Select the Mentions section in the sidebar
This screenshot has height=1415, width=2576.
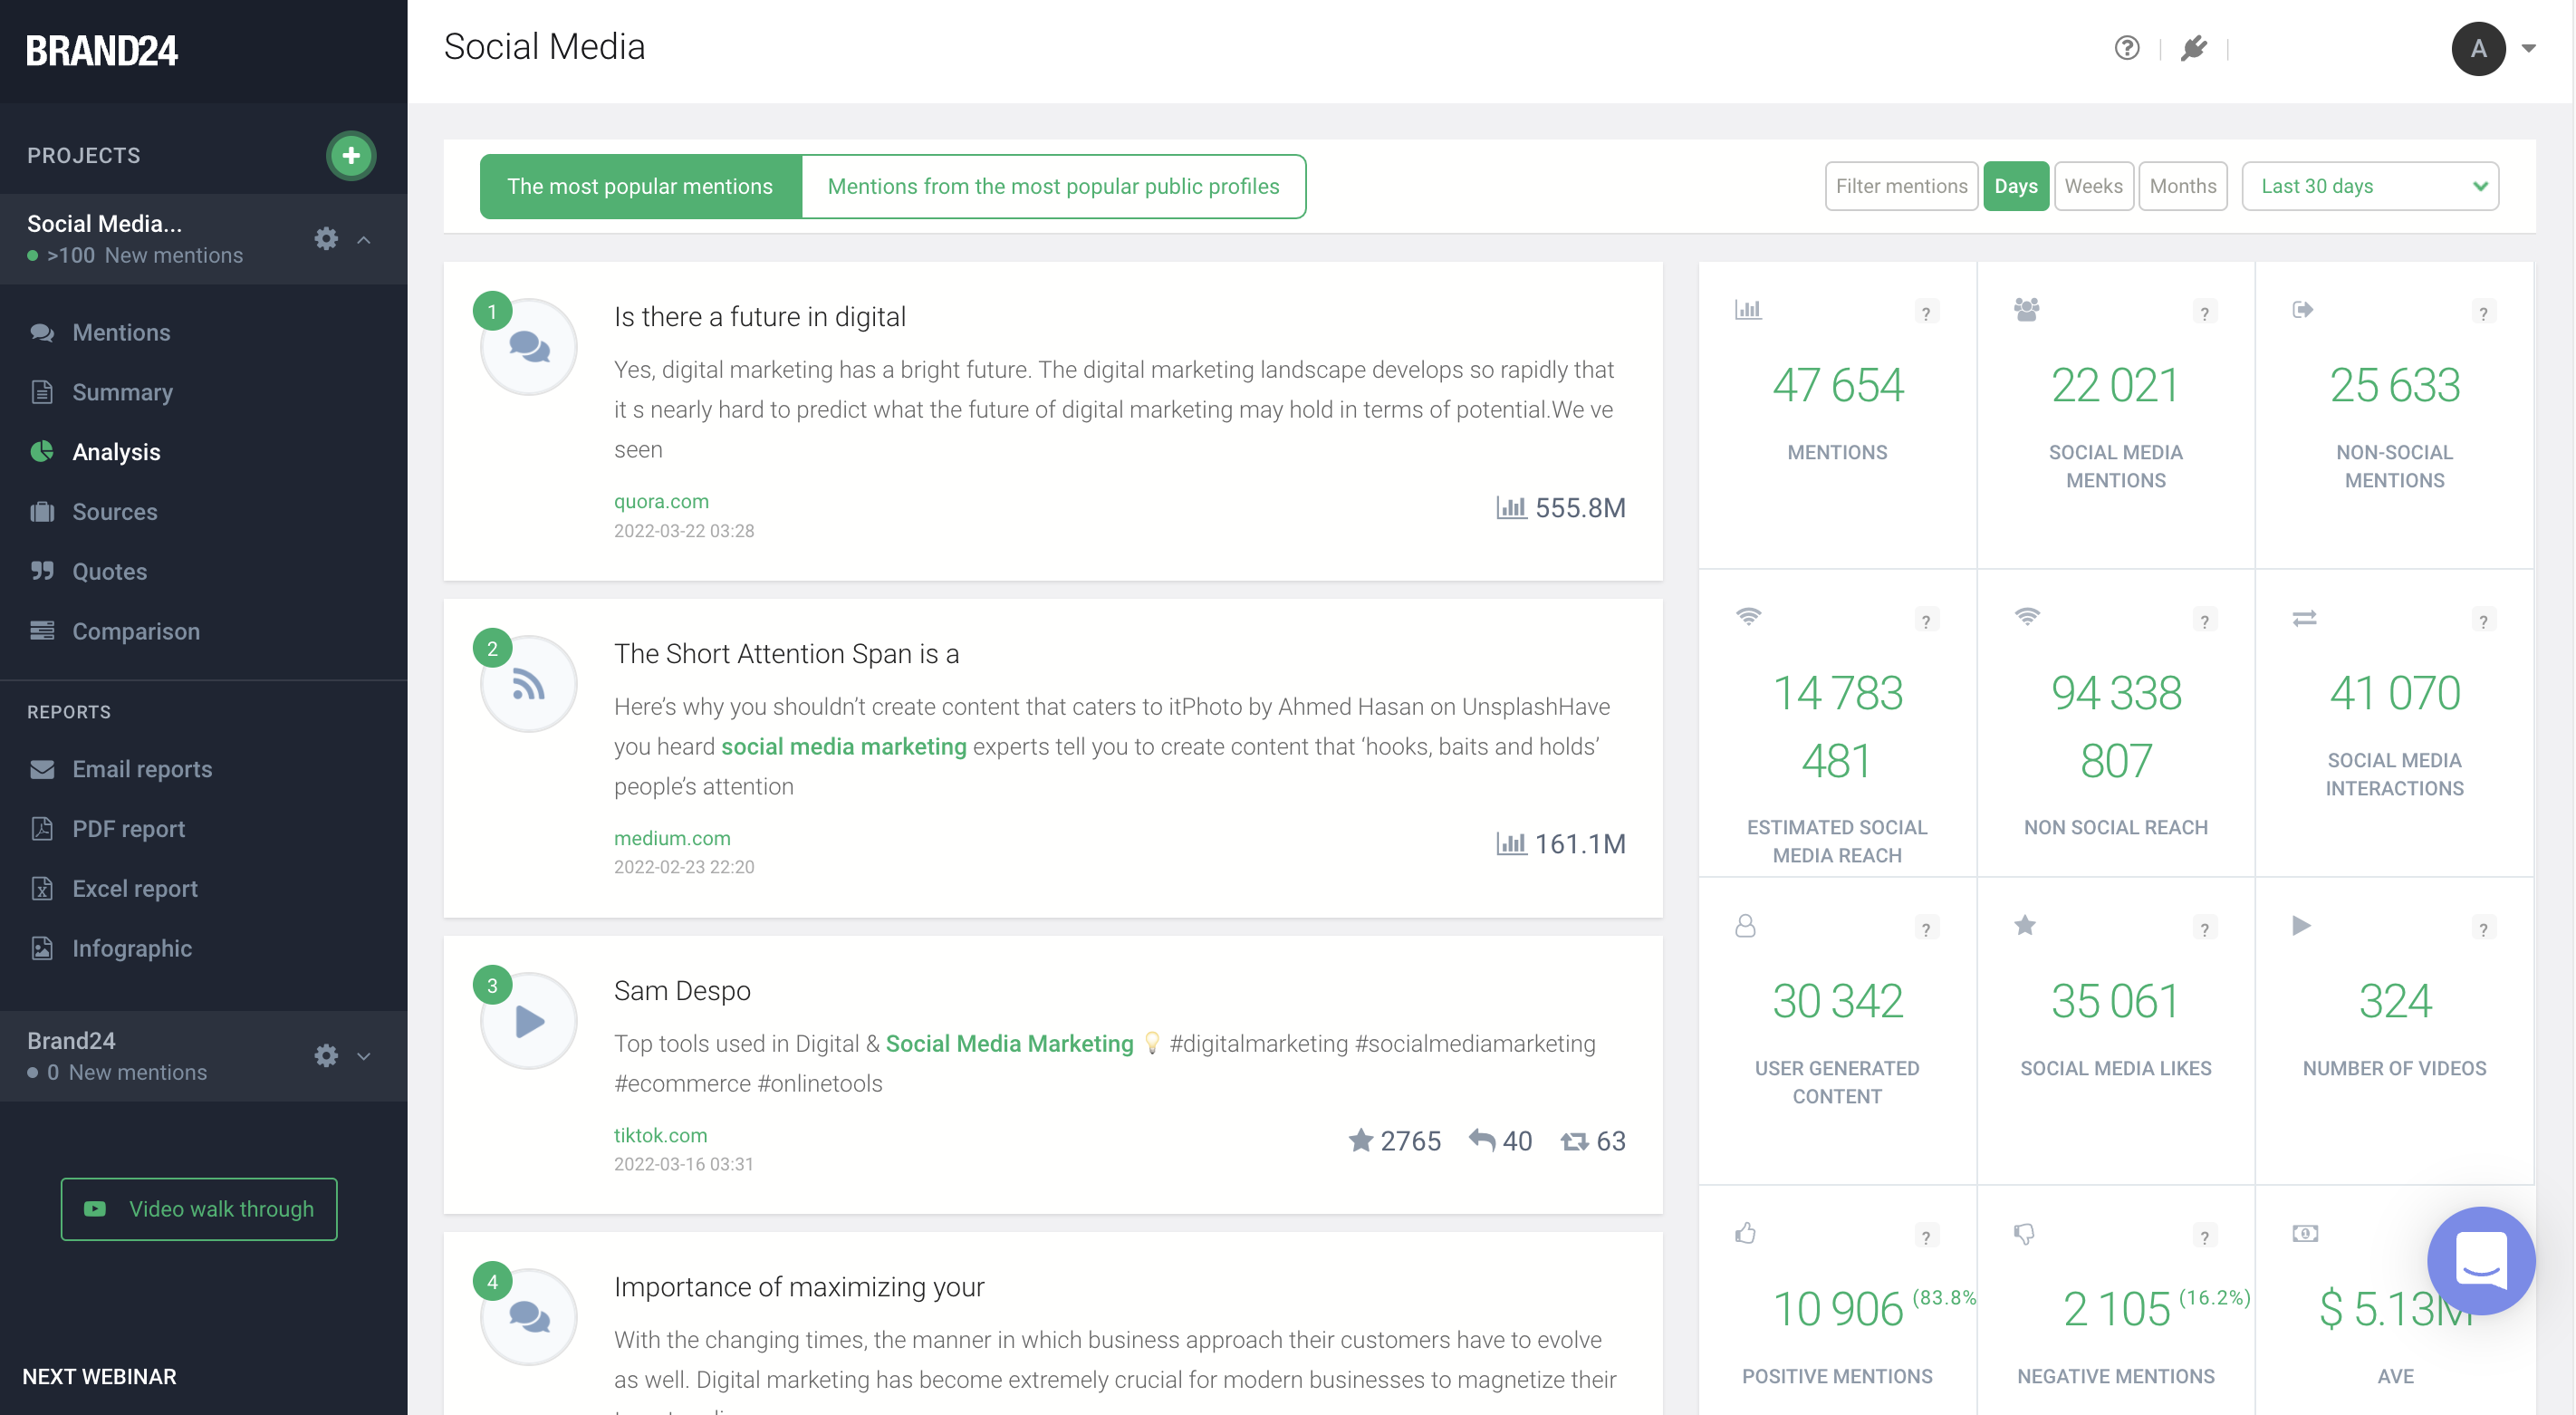(120, 332)
